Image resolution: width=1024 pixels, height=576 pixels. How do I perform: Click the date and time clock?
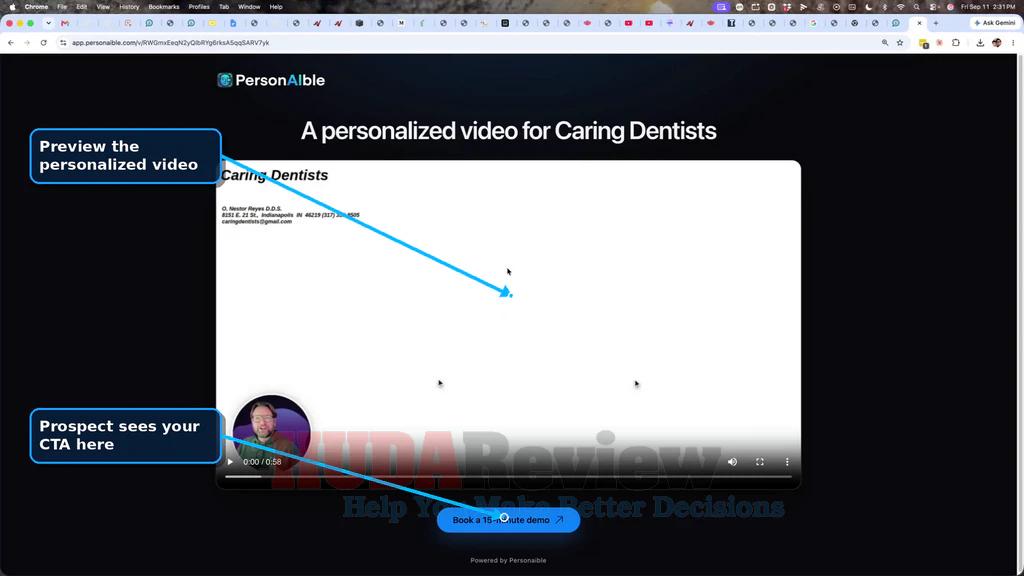click(988, 7)
